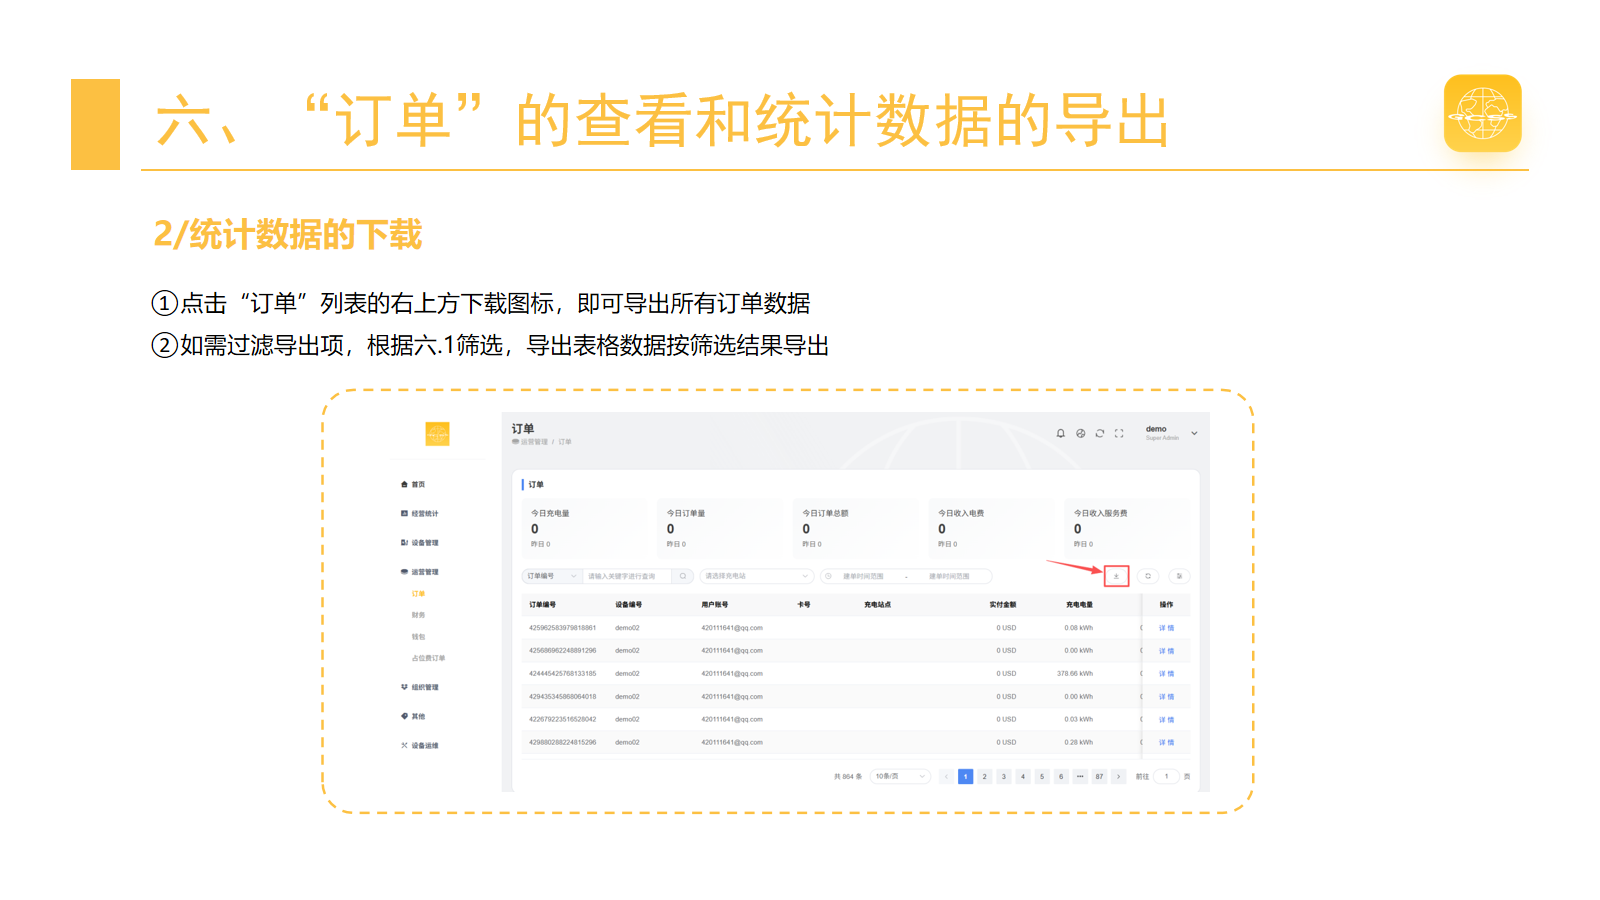Open 详情 for order 429880288224815296
The height and width of the screenshot is (900, 1600).
point(1166,743)
